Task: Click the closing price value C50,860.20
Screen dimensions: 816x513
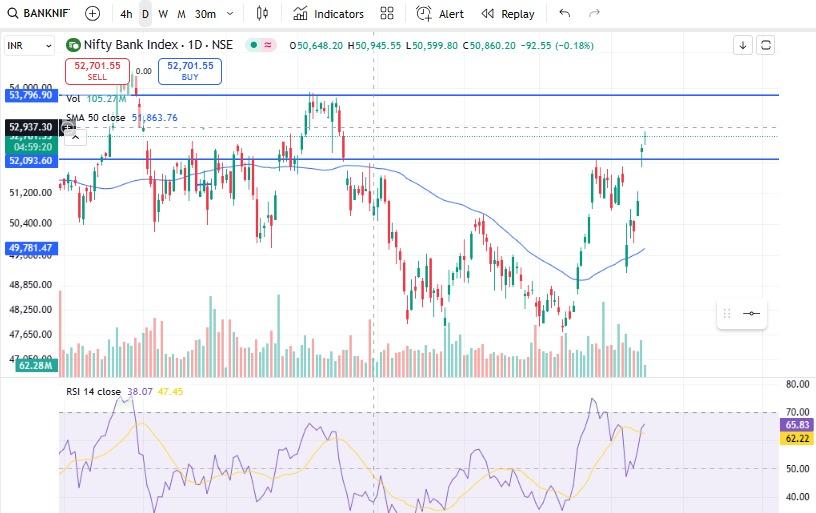Action: 489,46
